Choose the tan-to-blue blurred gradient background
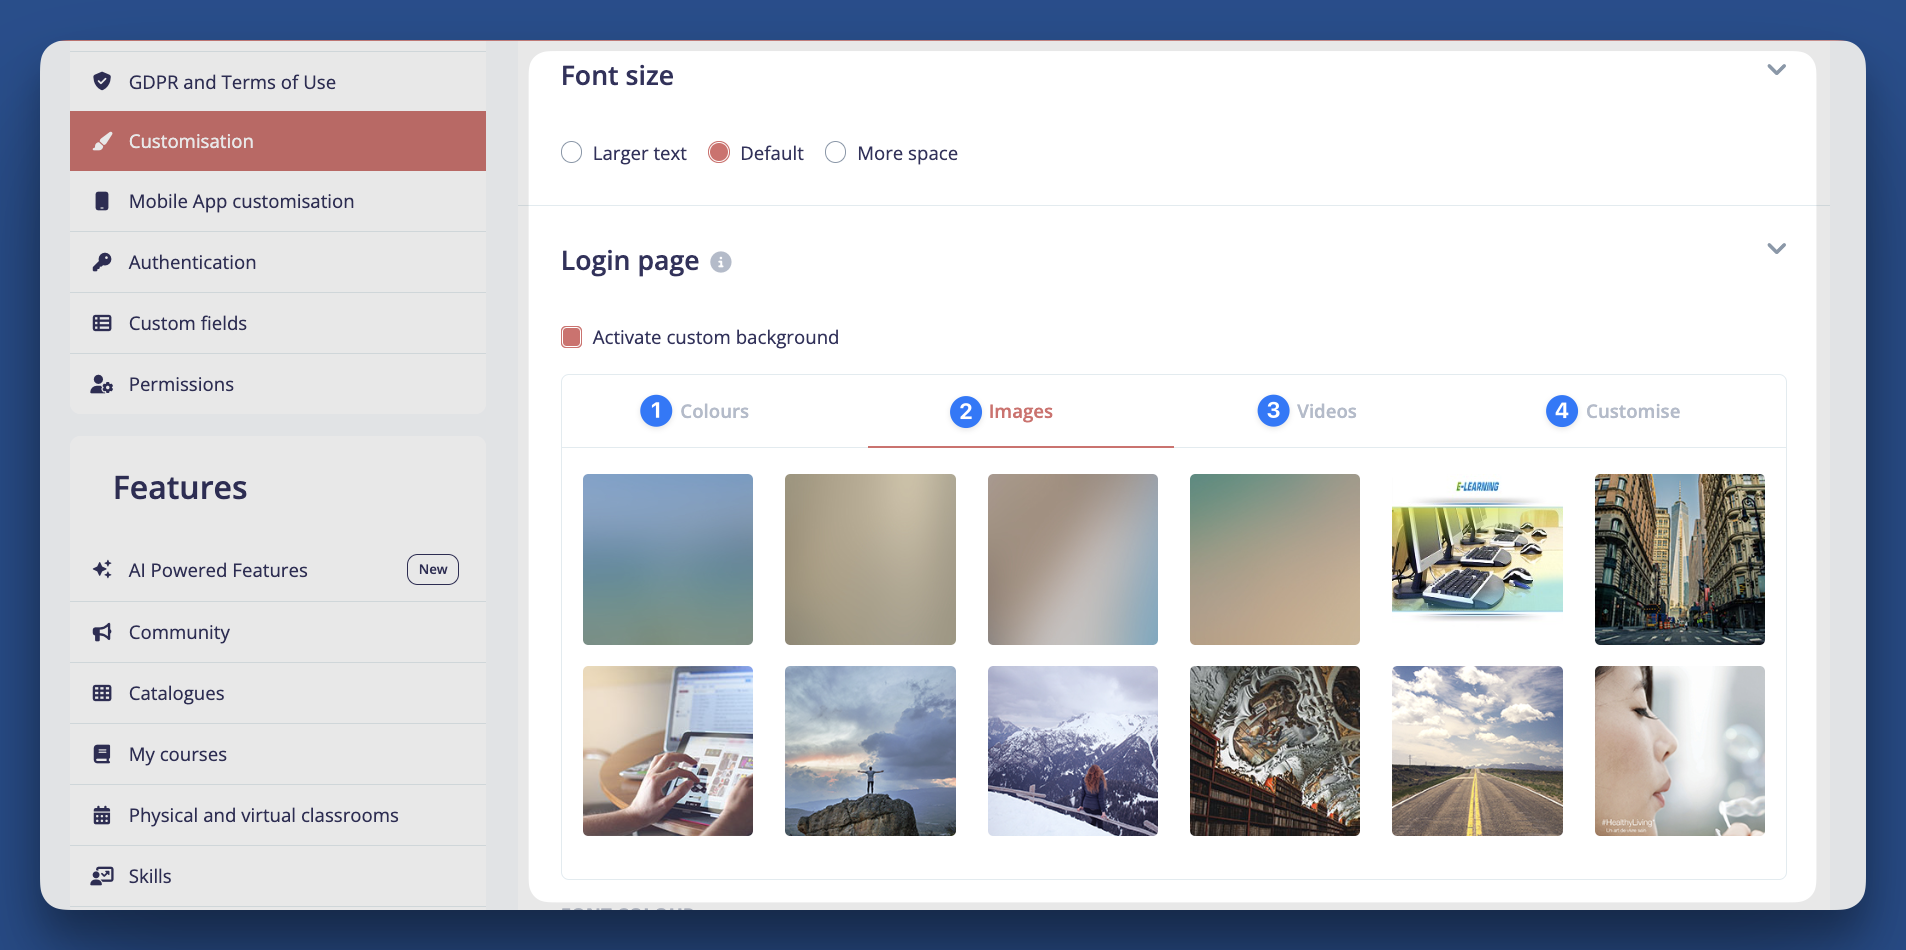This screenshot has width=1906, height=950. pyautogui.click(x=1073, y=559)
